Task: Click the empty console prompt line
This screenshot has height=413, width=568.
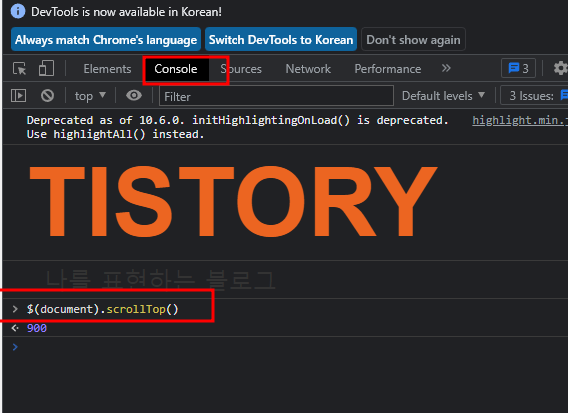Action: point(285,347)
